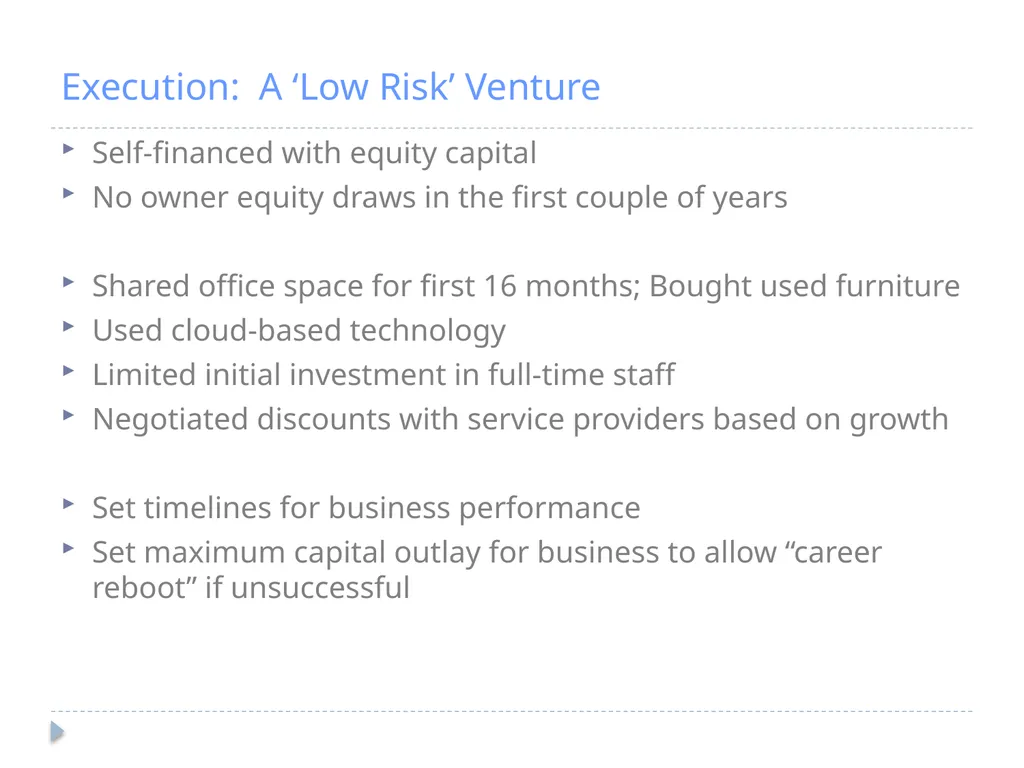Click the 'Negotiated discounts with service providers' line

pyautogui.click(x=520, y=420)
